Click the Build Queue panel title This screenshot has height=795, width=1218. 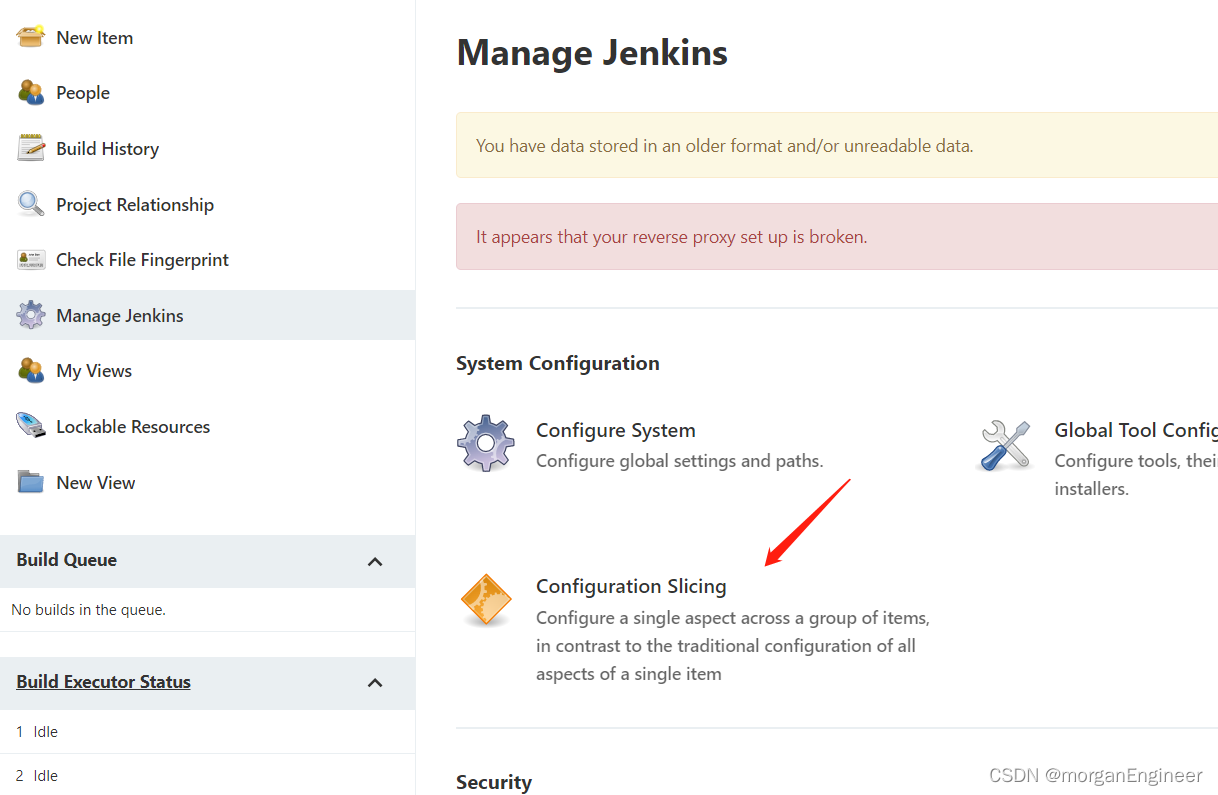67,560
